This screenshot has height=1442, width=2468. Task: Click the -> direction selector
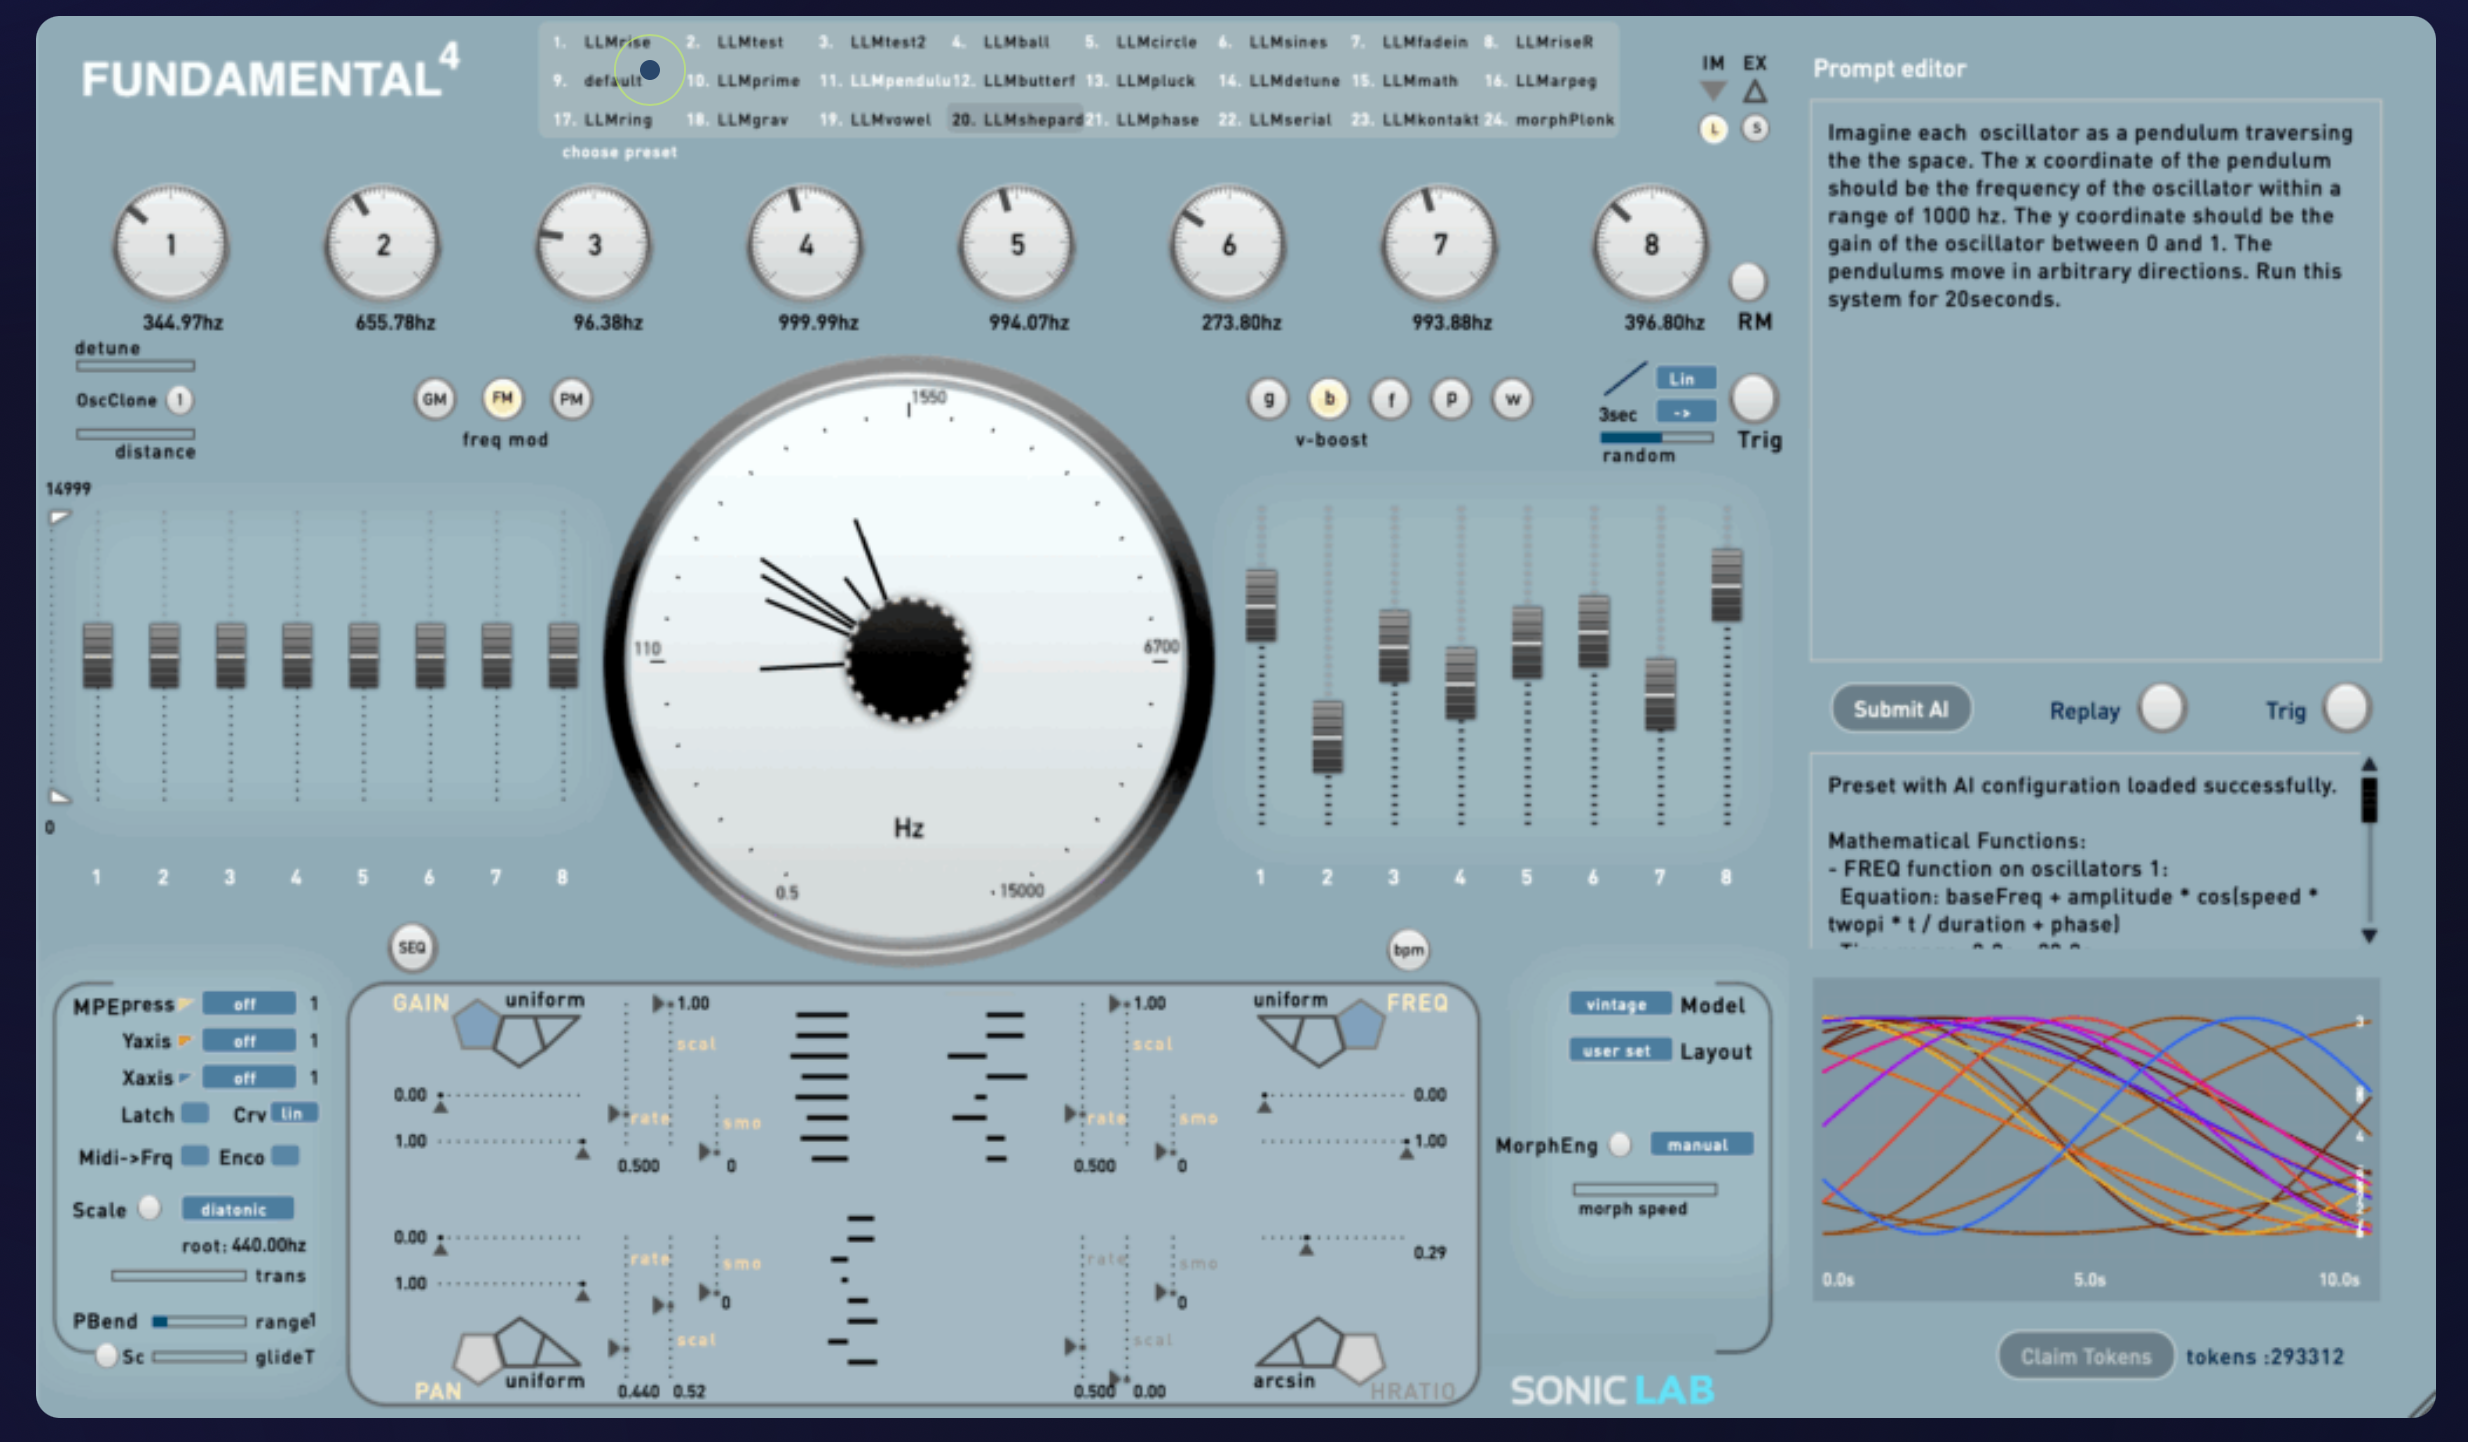[x=1686, y=412]
